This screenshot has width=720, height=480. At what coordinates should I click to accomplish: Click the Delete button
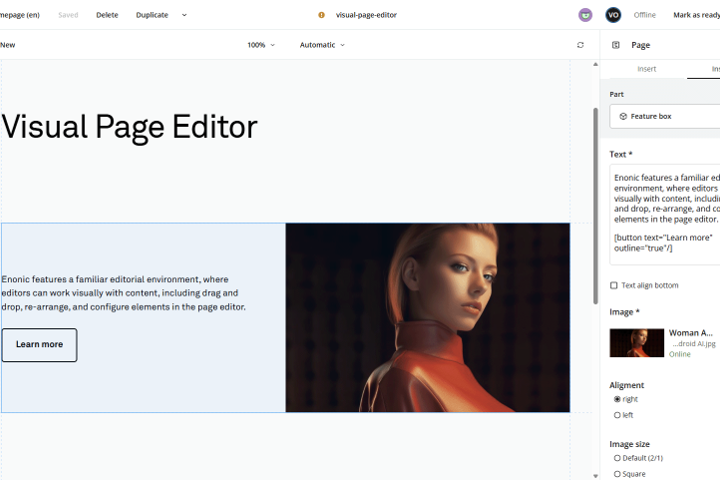[107, 15]
